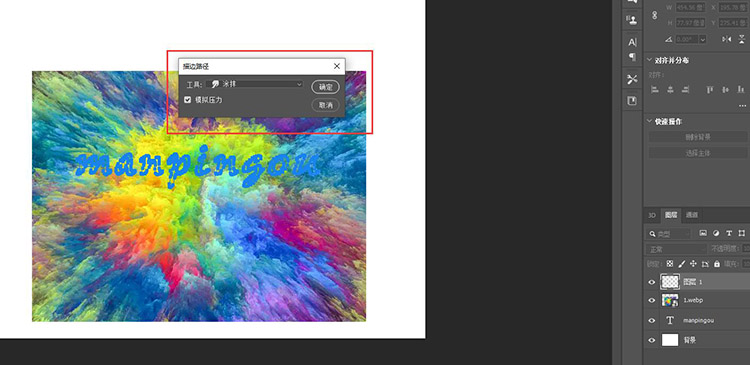Click the 取消 button
This screenshot has width=750, height=365.
click(x=326, y=105)
